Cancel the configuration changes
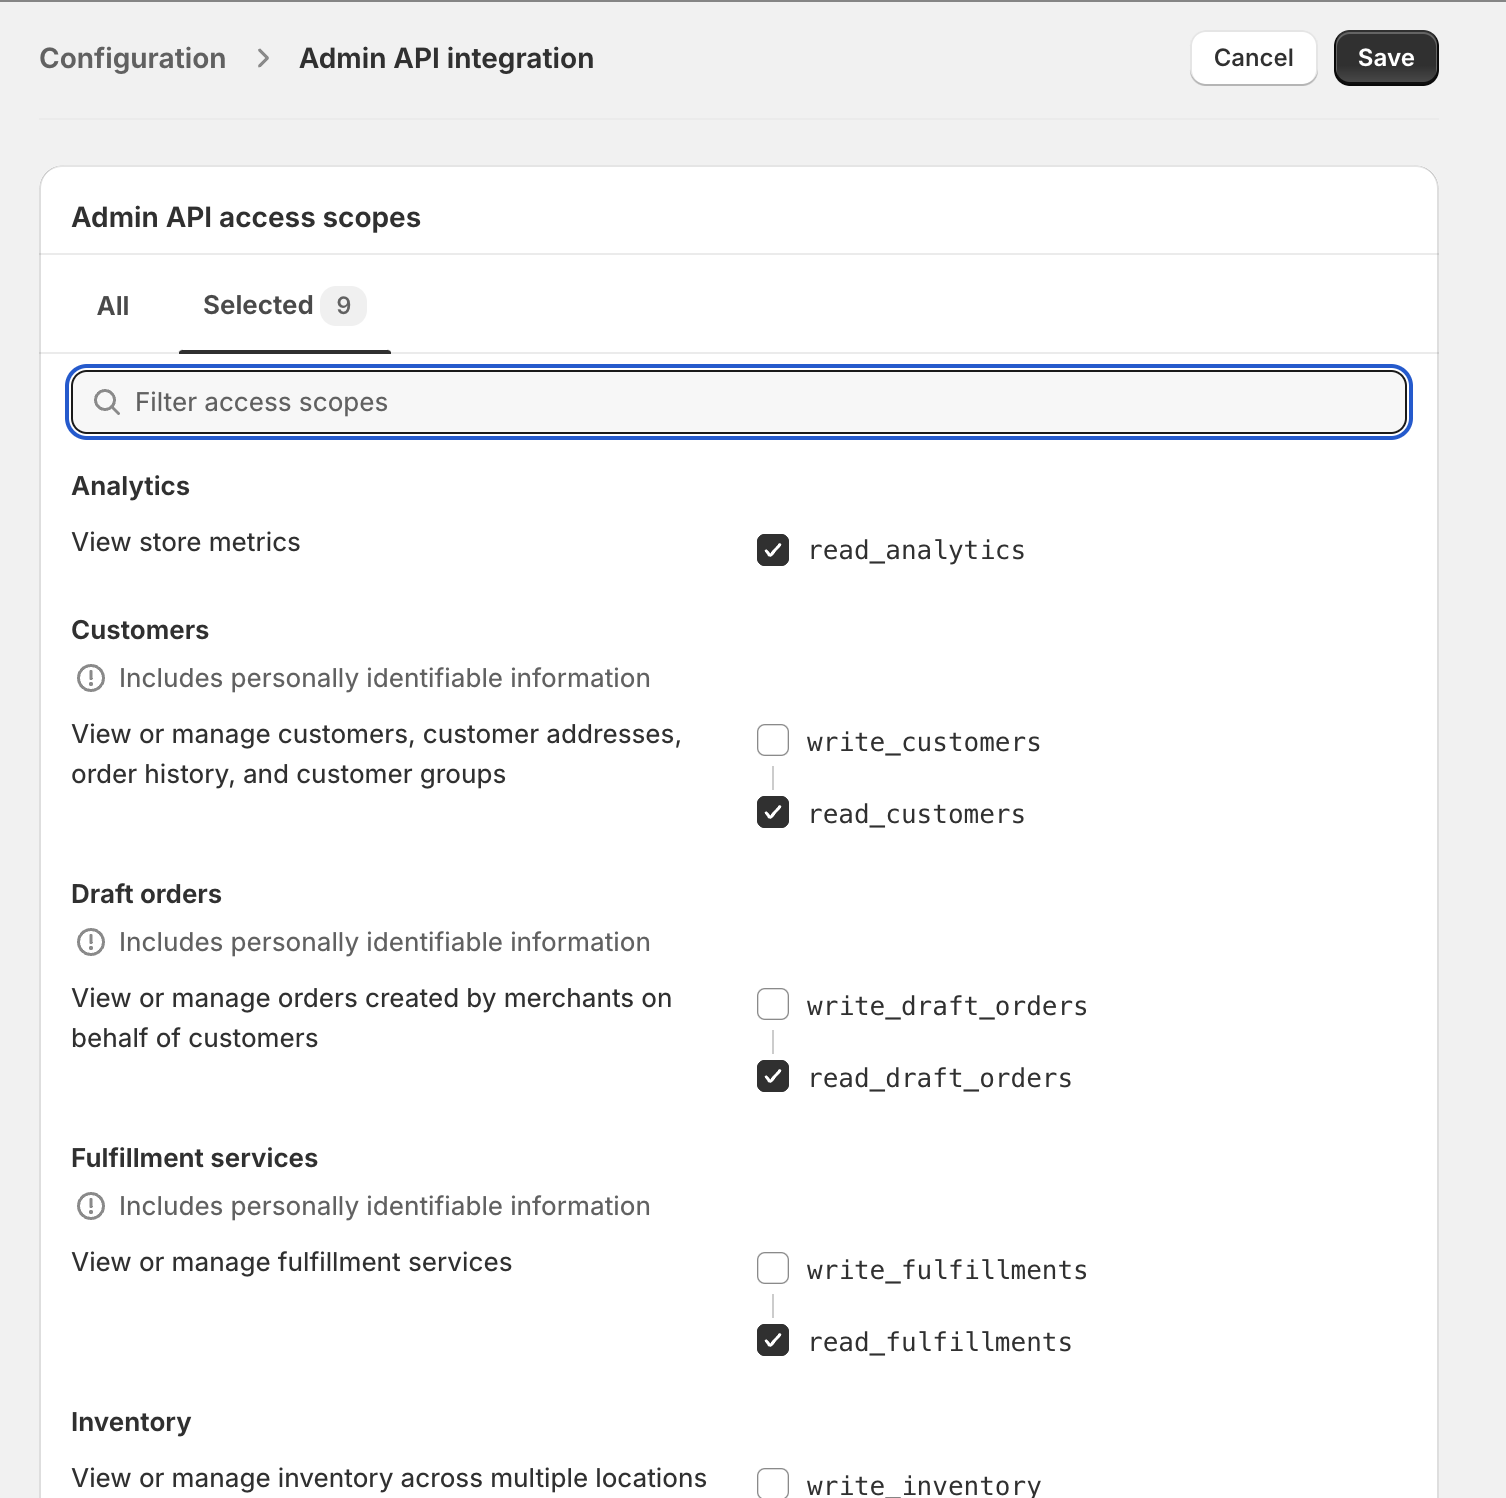Image resolution: width=1506 pixels, height=1498 pixels. (x=1254, y=58)
